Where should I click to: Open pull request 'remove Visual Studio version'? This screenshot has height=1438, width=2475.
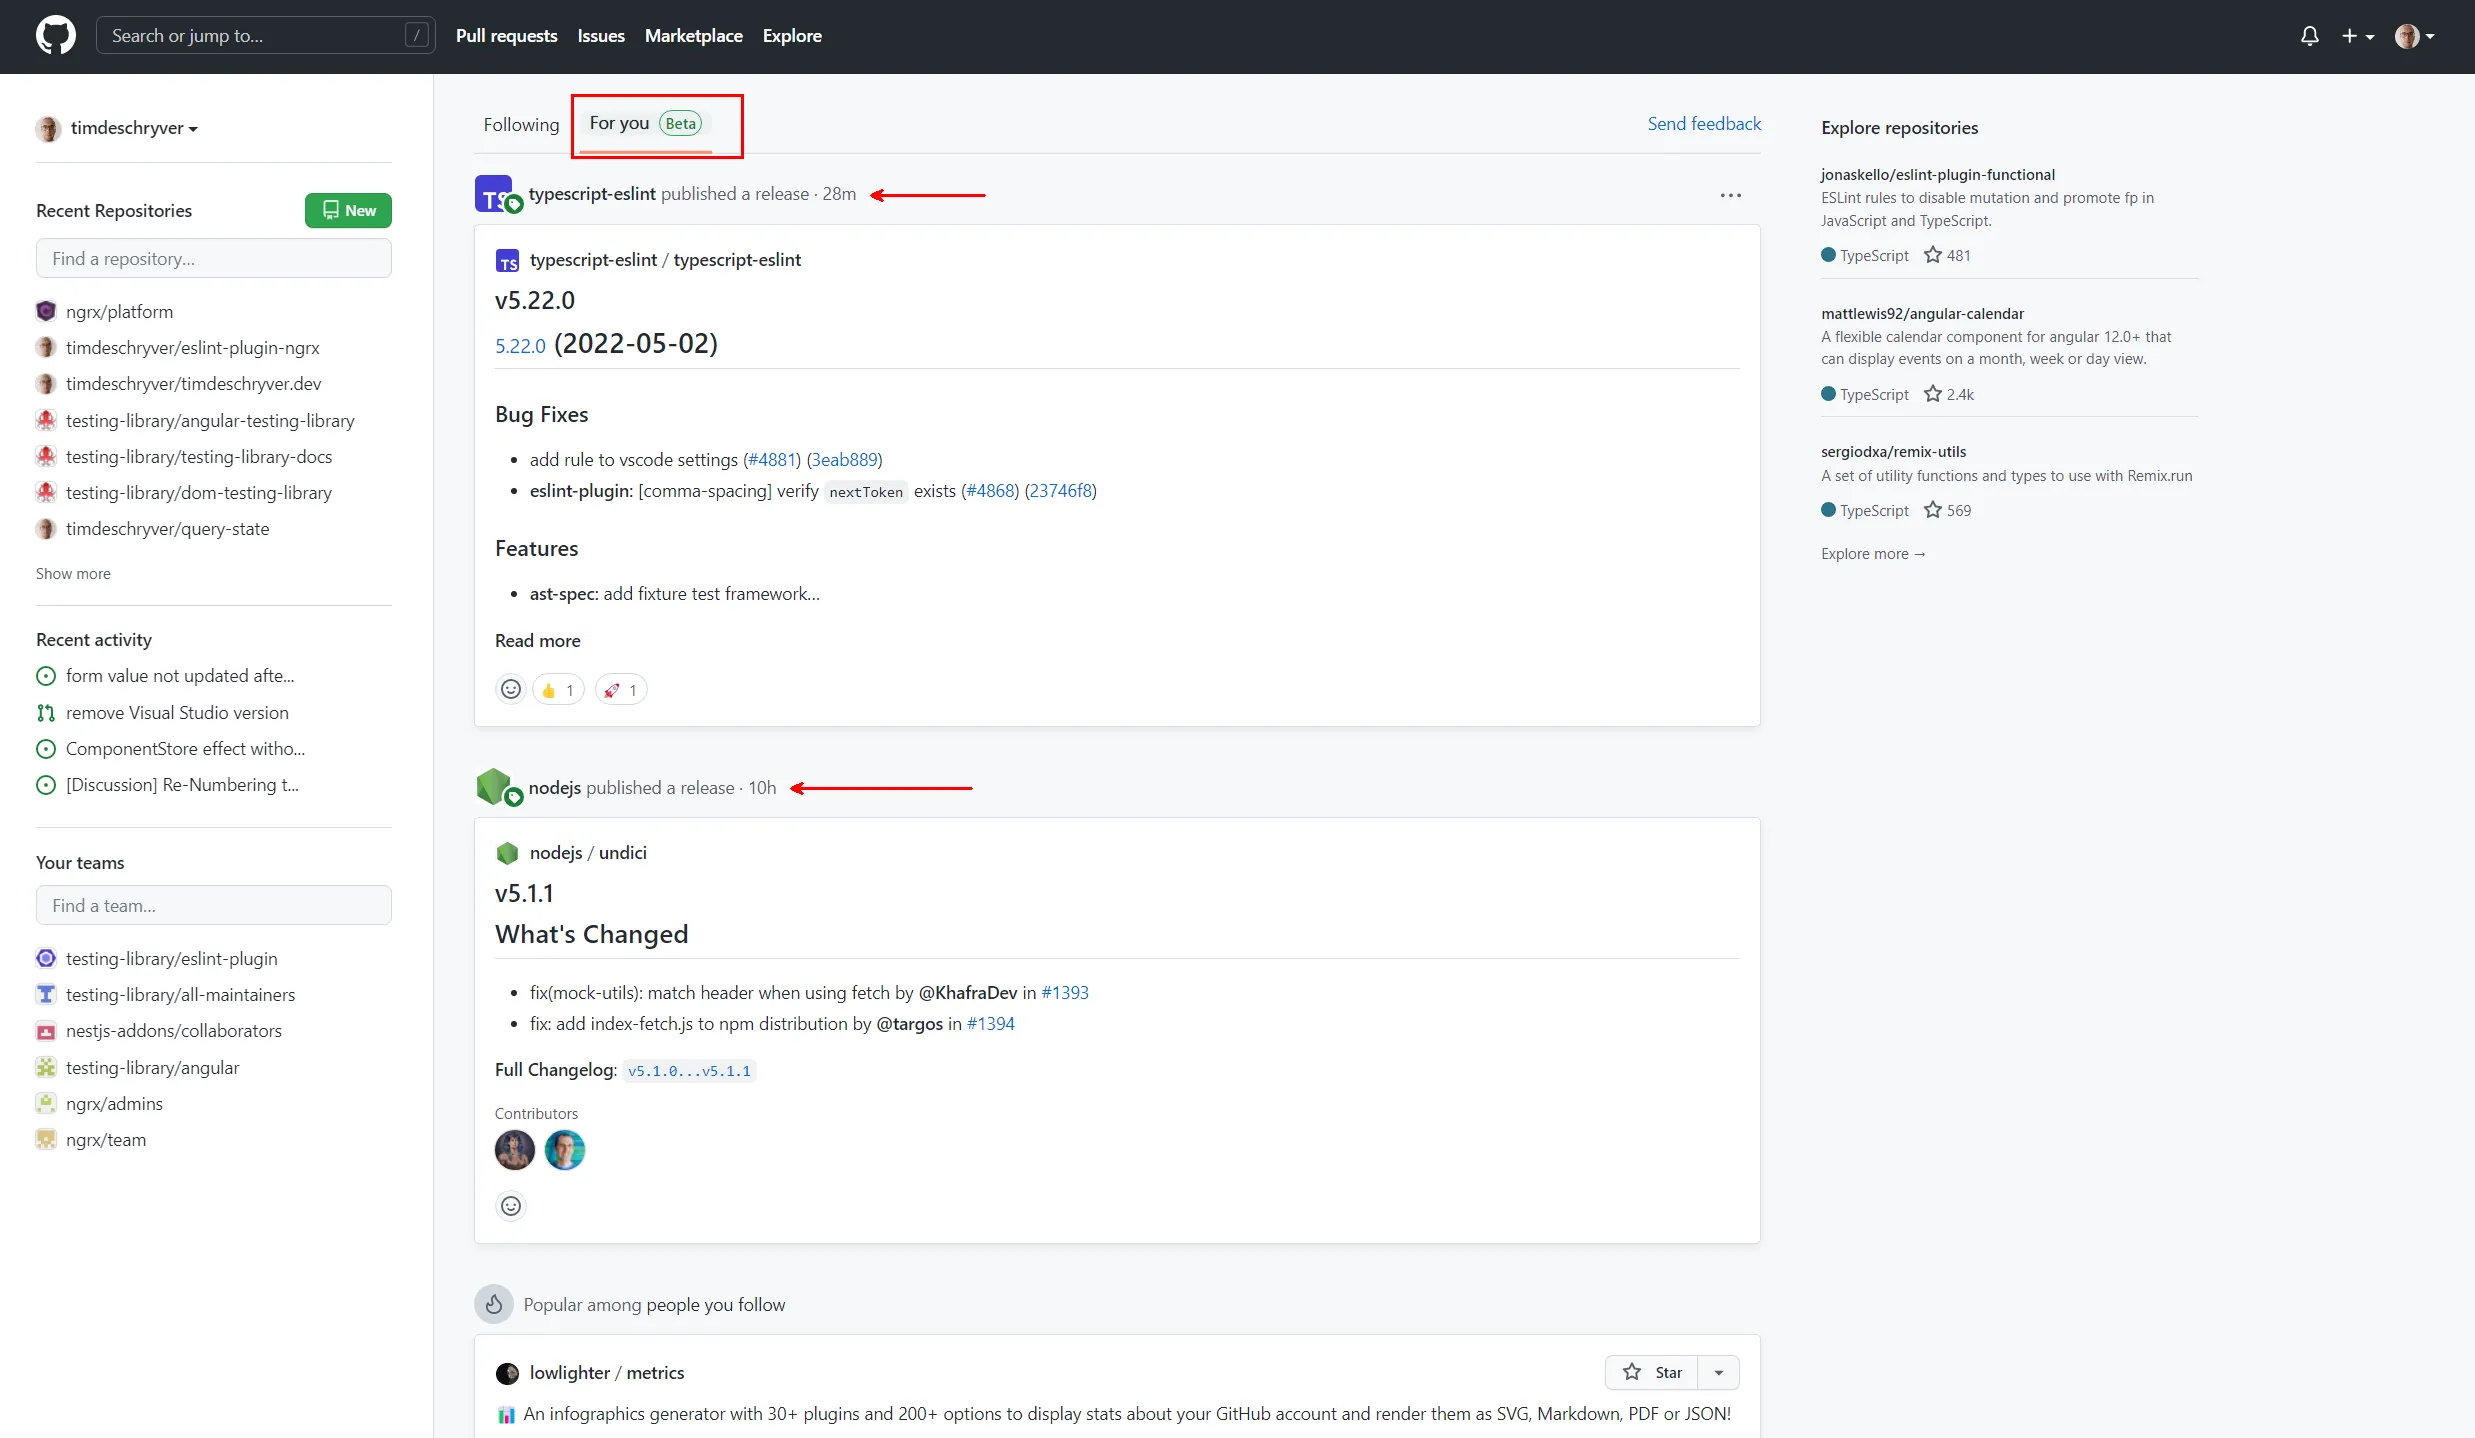[x=177, y=712]
